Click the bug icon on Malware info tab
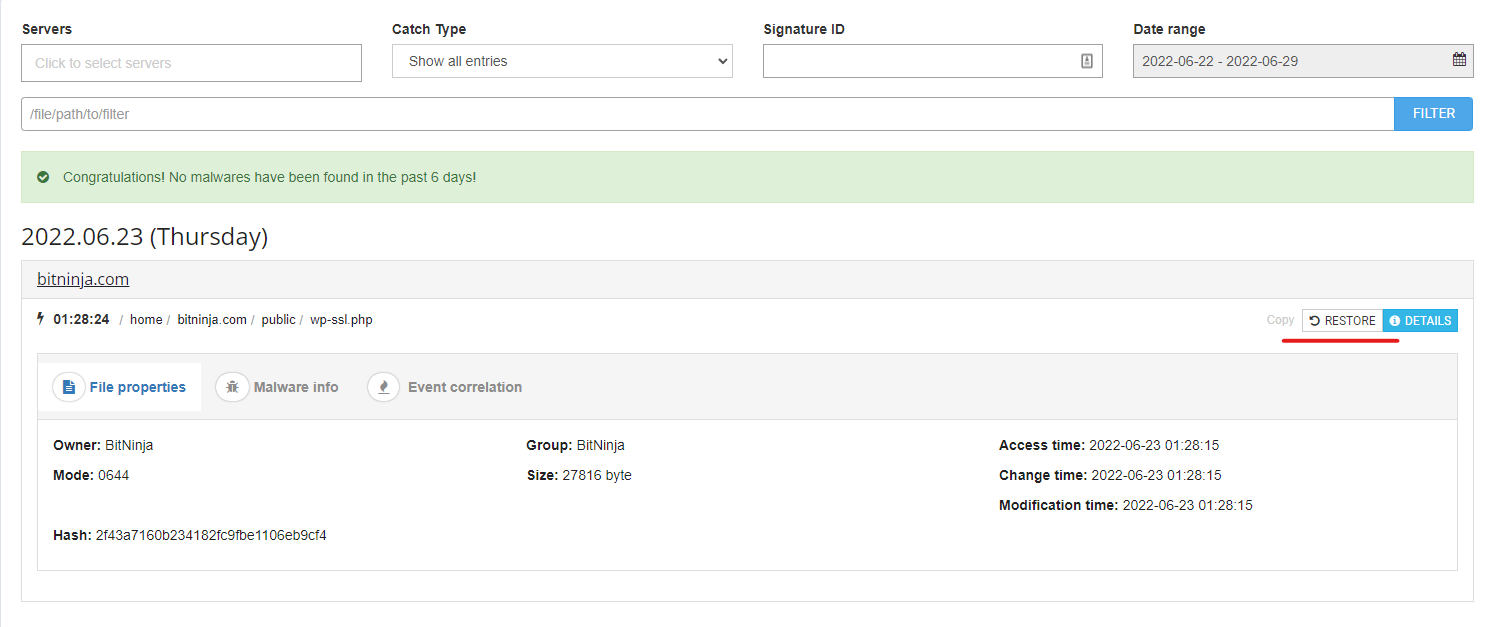This screenshot has width=1491, height=627. click(232, 386)
